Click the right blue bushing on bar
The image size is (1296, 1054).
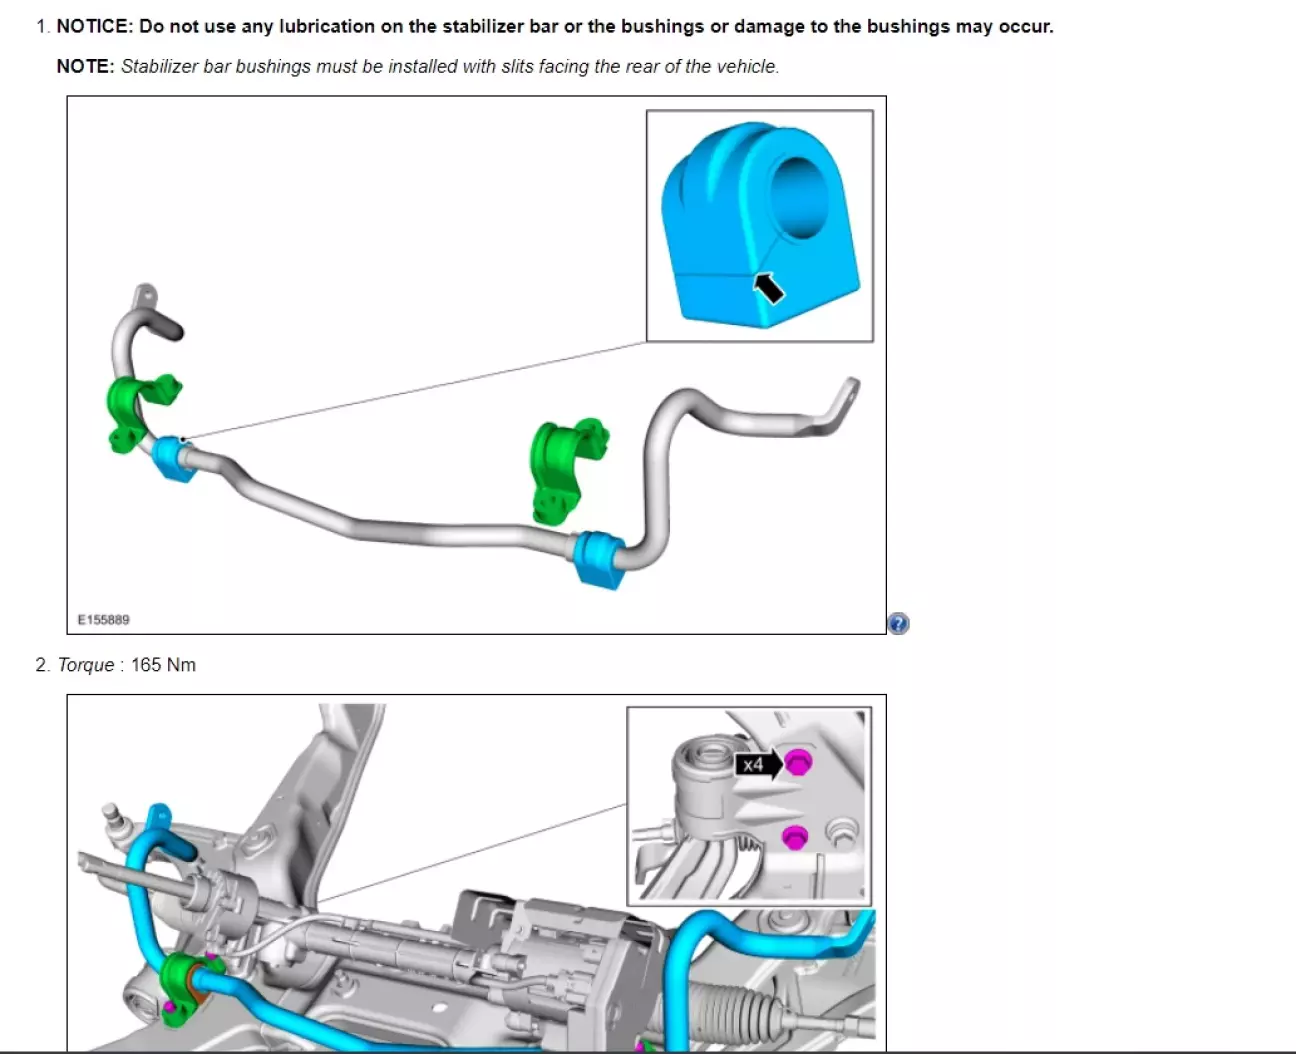point(598,560)
